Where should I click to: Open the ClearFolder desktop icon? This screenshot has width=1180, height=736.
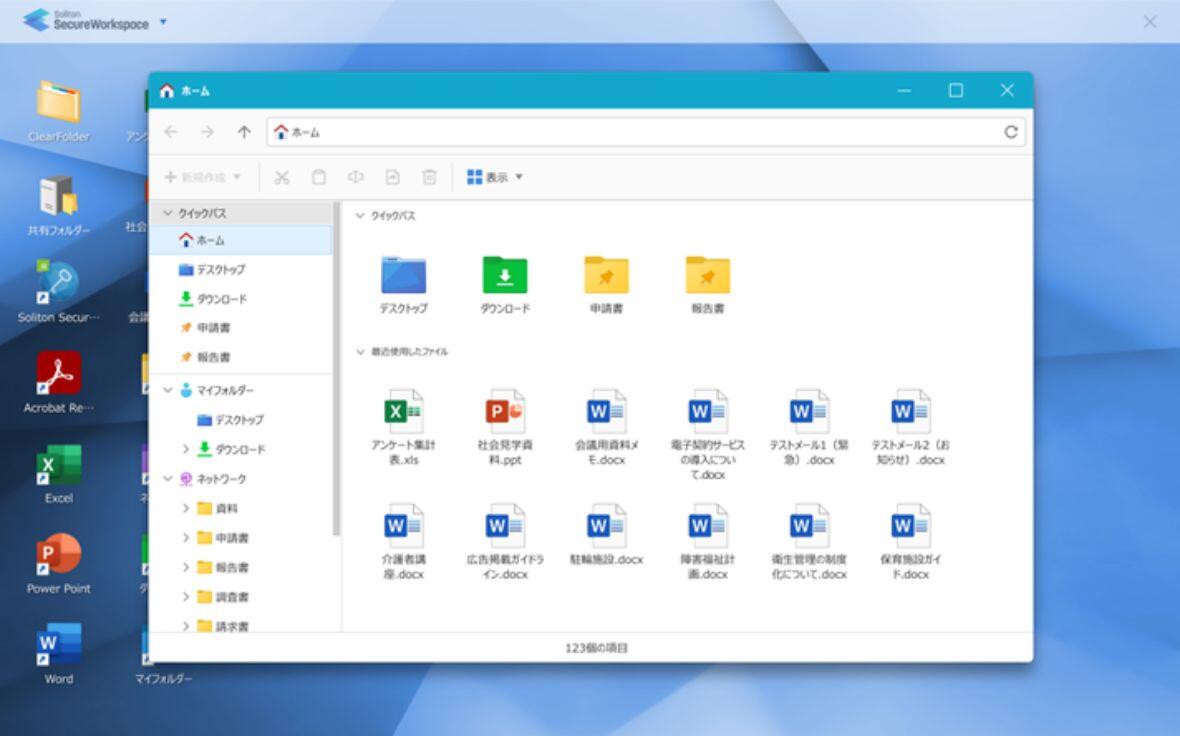(59, 111)
